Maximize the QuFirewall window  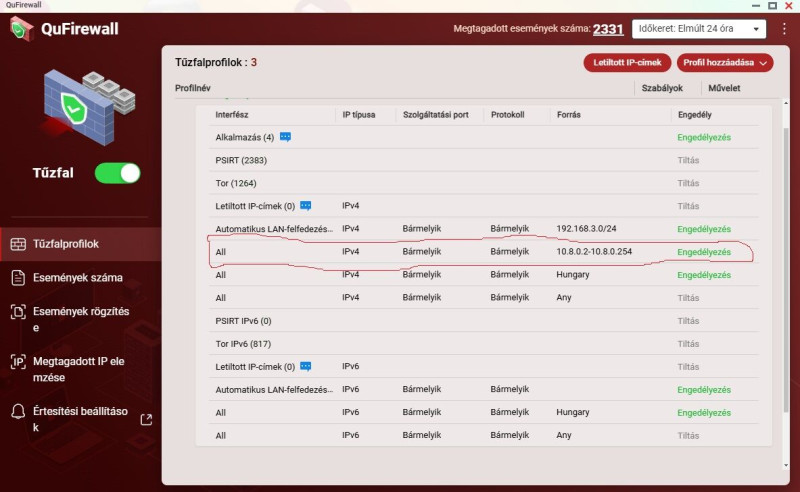(772, 5)
